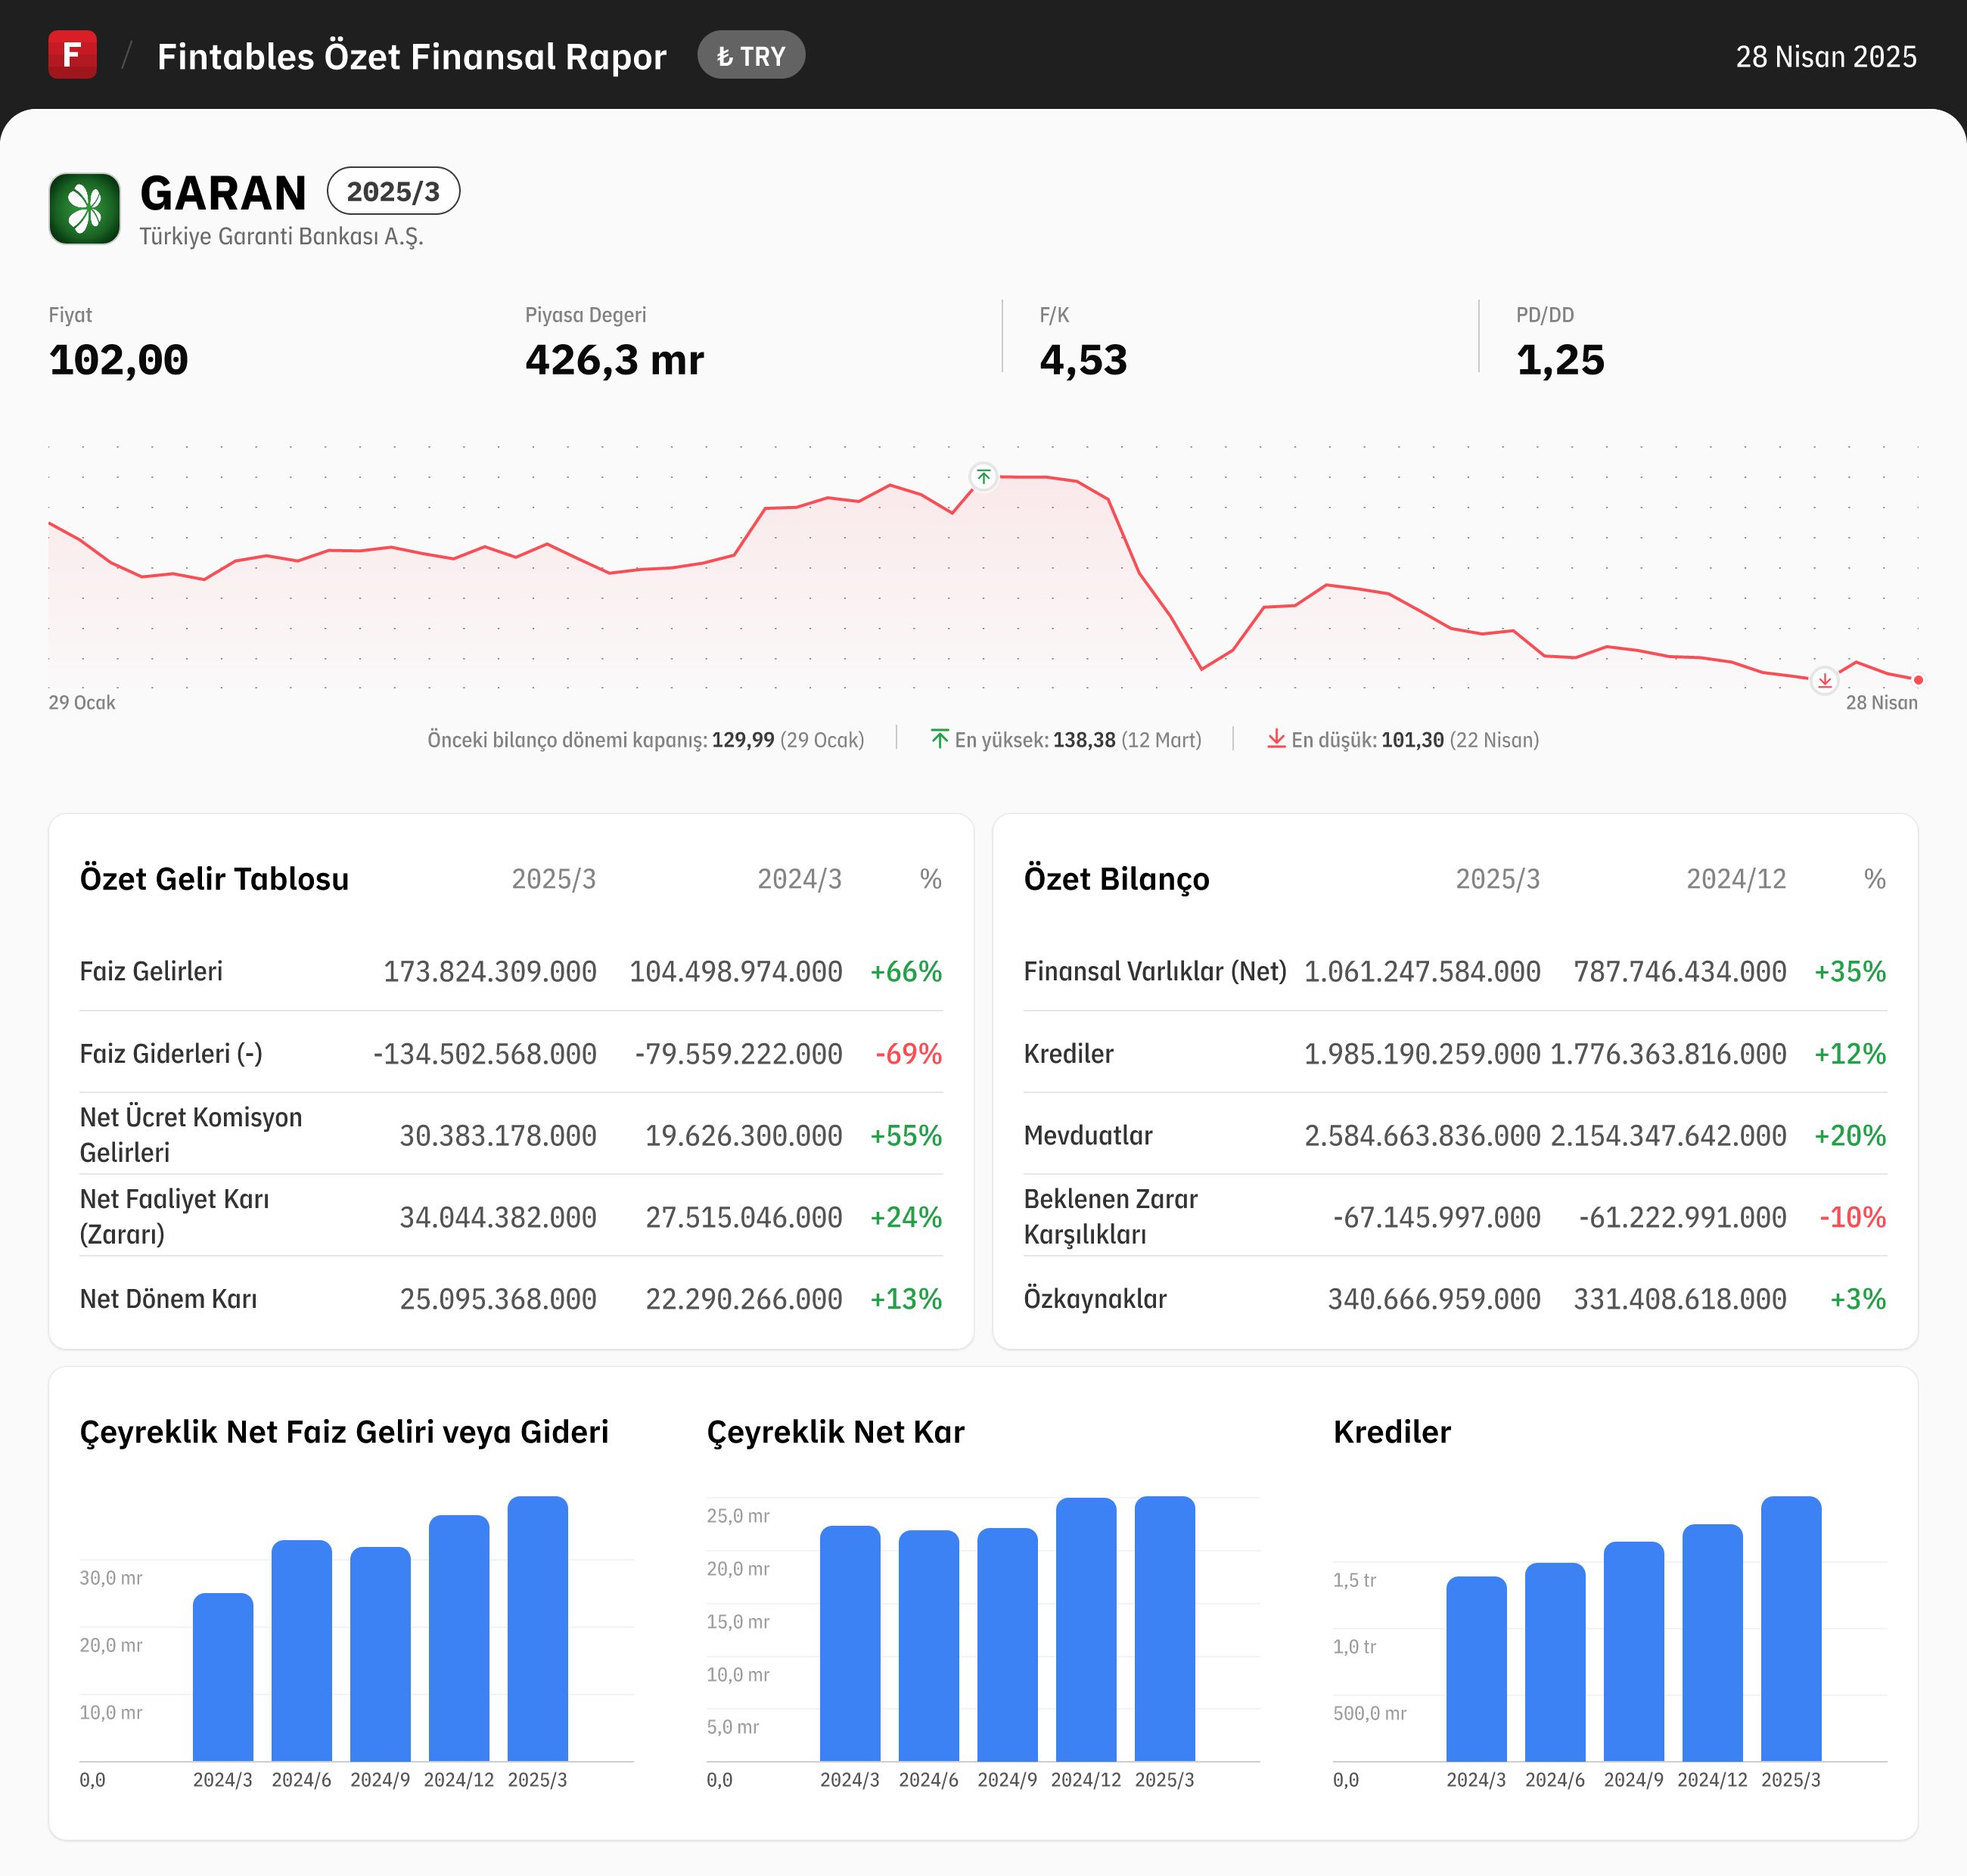Click the Krediler row label in Özet Bilanço
1967x1876 pixels.
click(x=1068, y=1053)
